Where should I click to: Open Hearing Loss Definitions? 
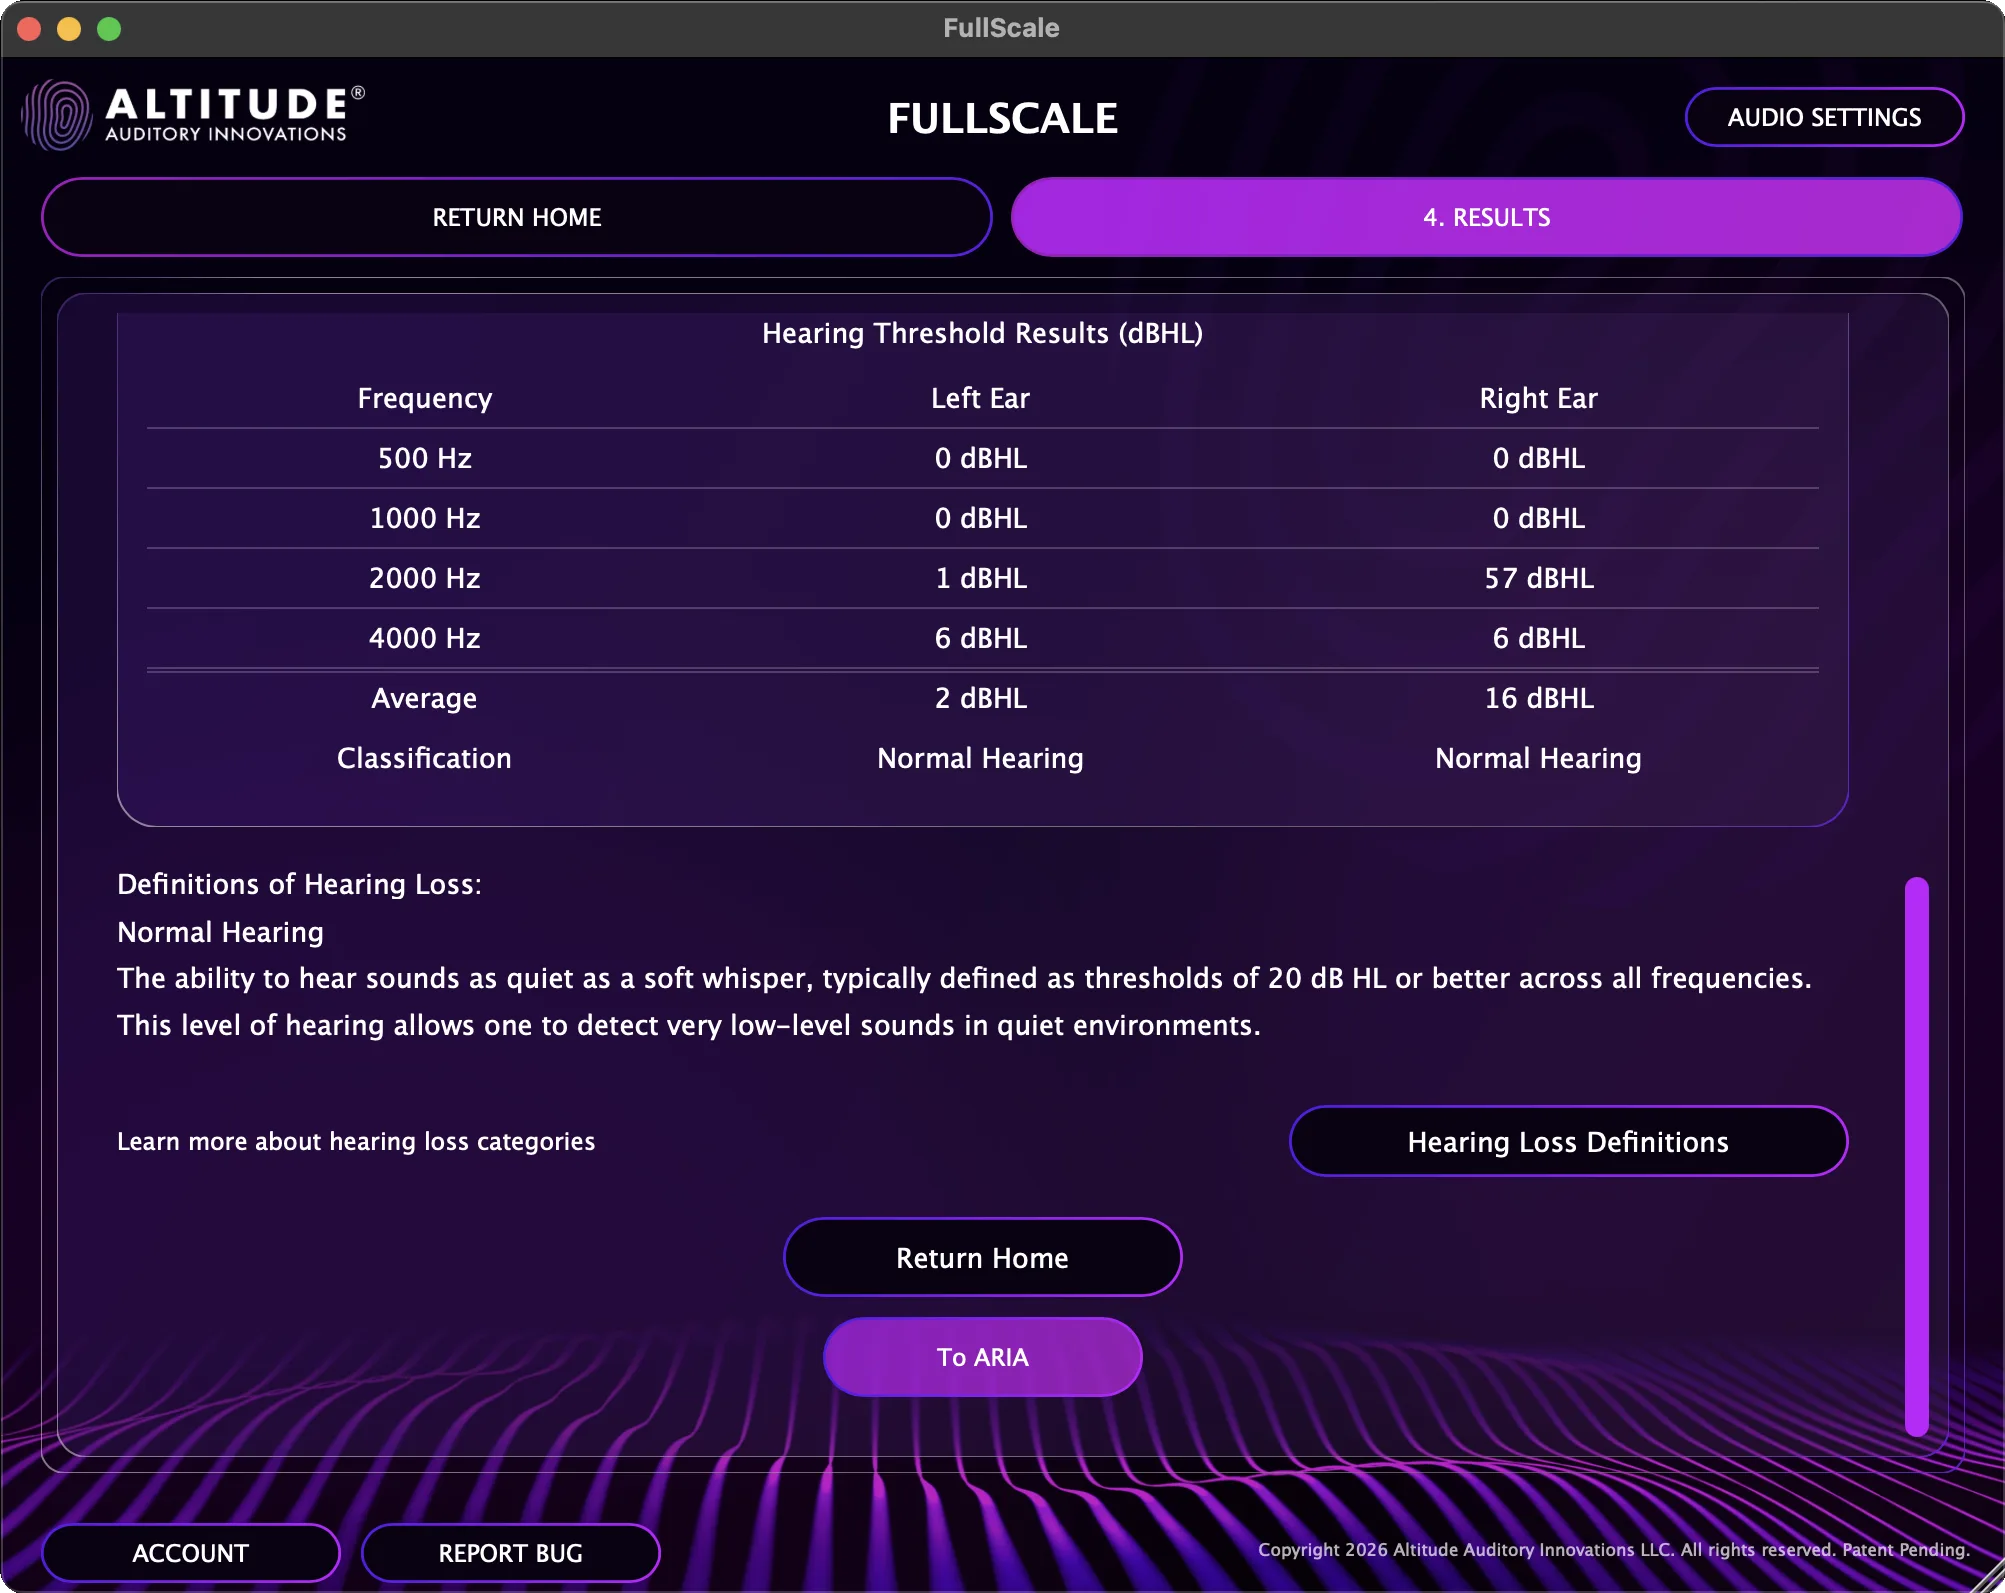click(1568, 1141)
